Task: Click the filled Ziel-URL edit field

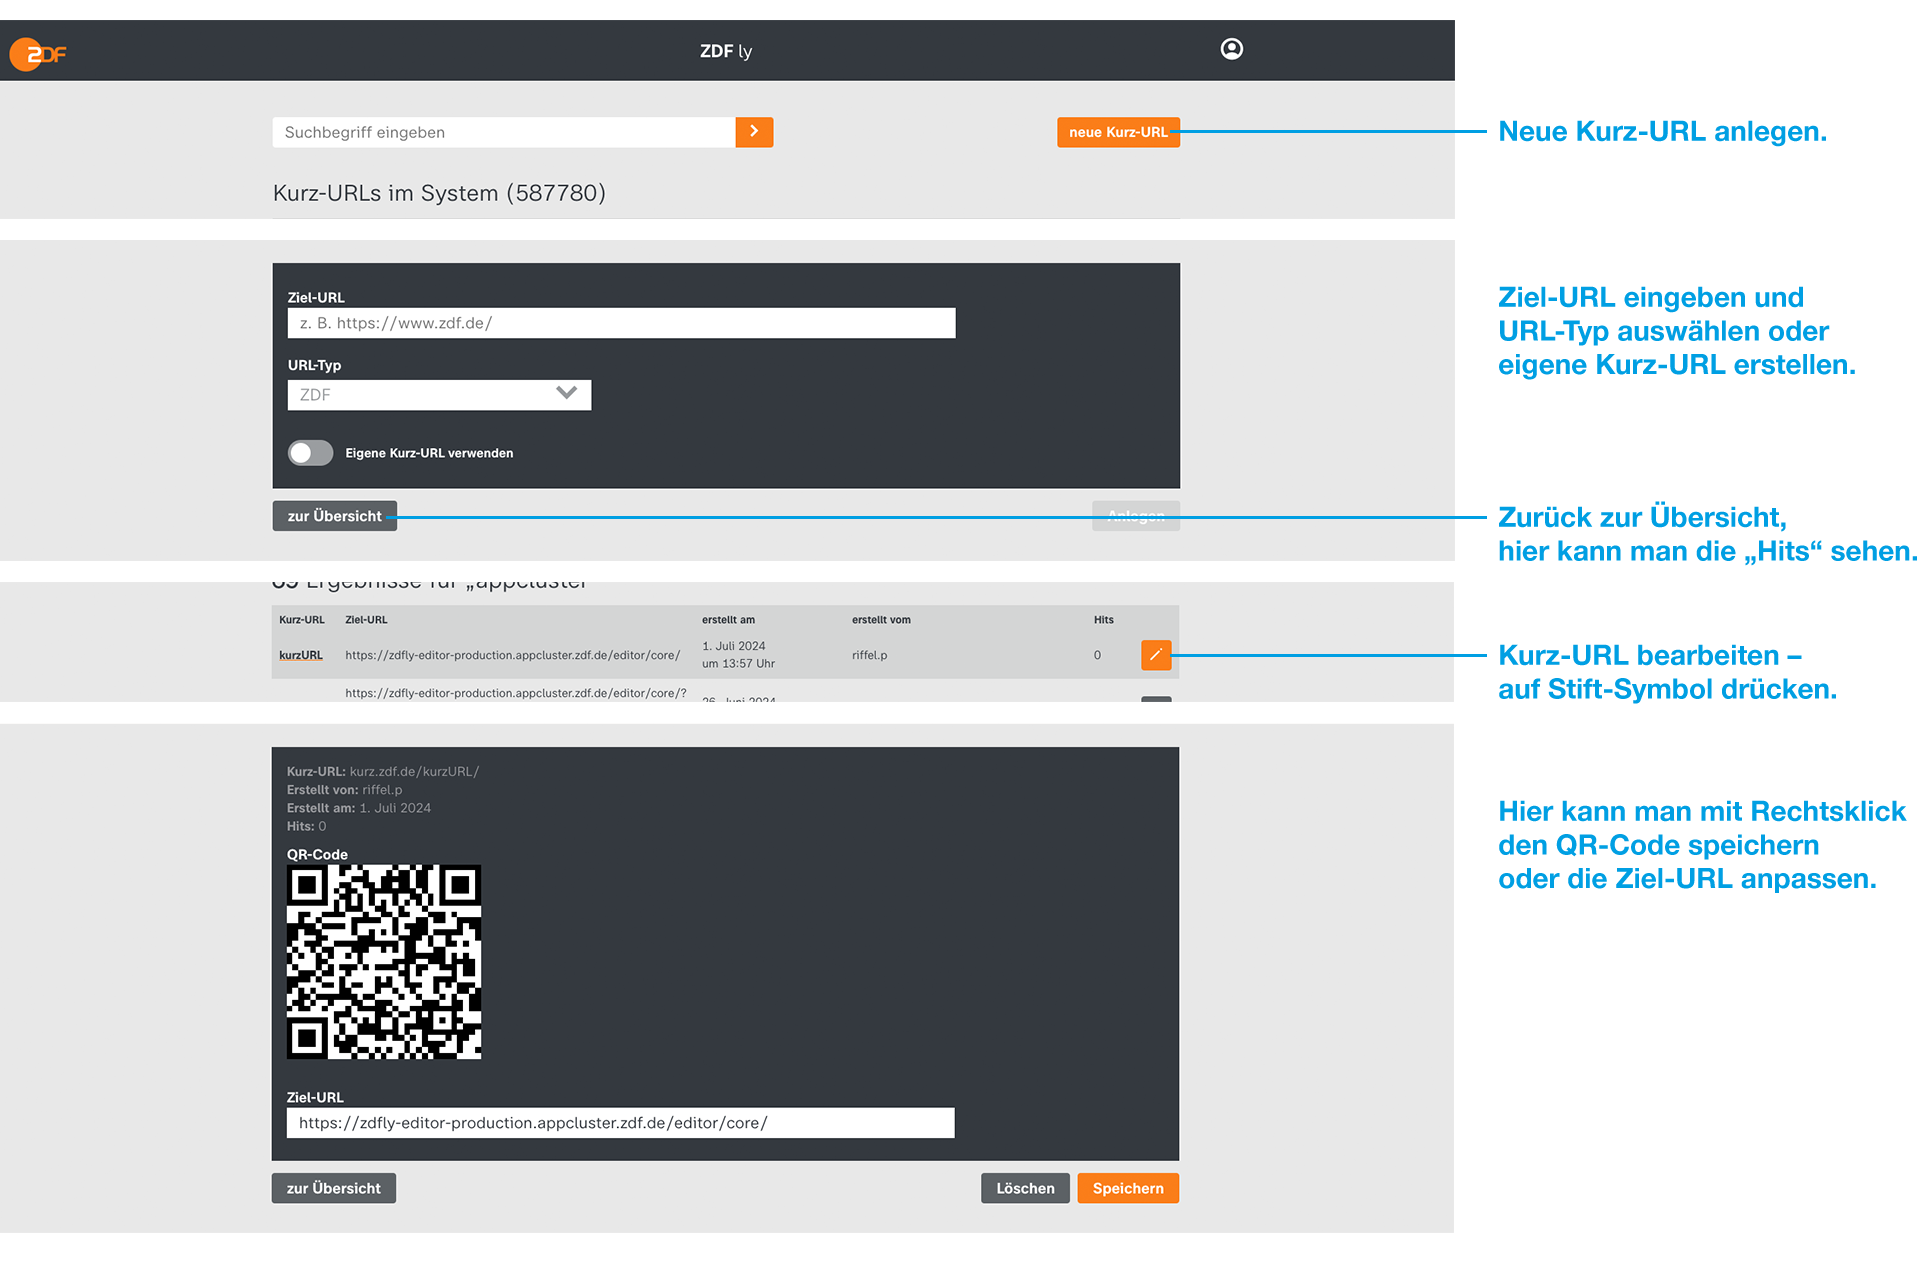Action: (x=620, y=1123)
